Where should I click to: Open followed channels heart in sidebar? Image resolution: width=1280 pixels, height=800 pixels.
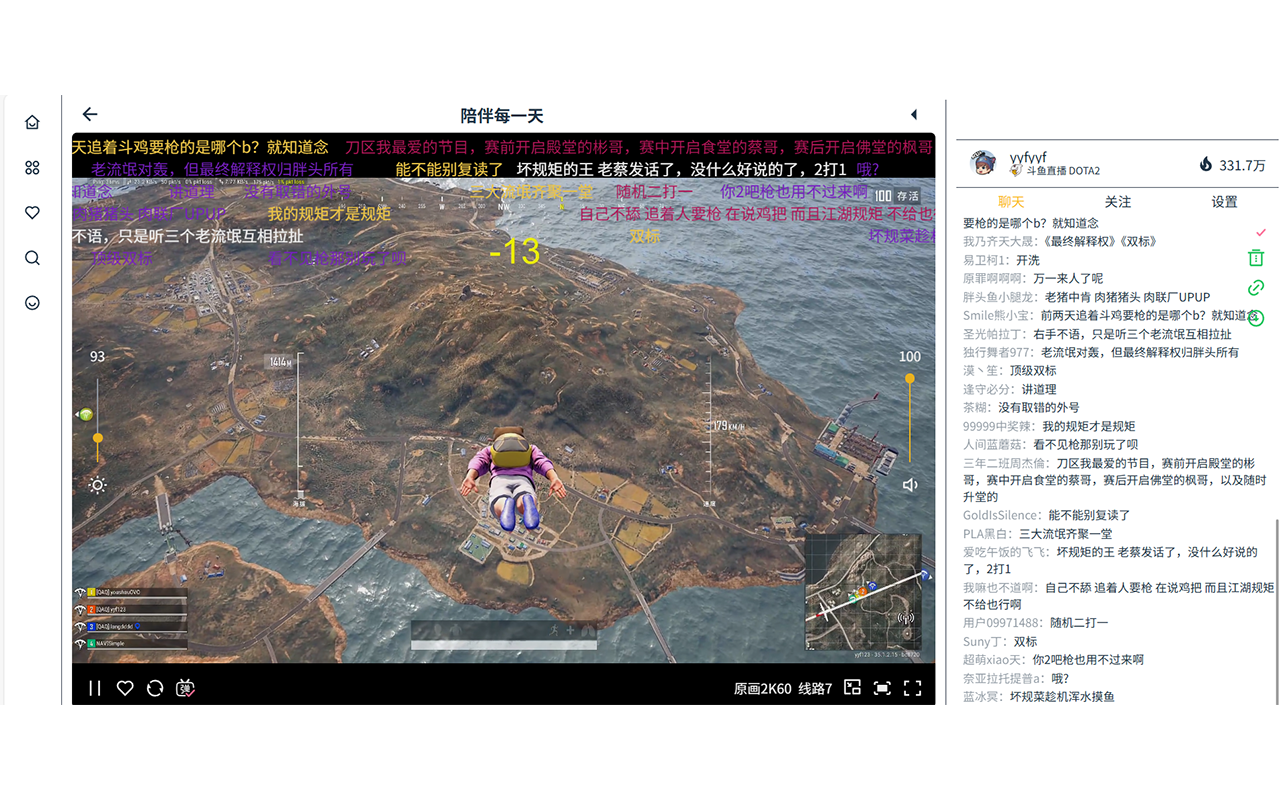32,213
